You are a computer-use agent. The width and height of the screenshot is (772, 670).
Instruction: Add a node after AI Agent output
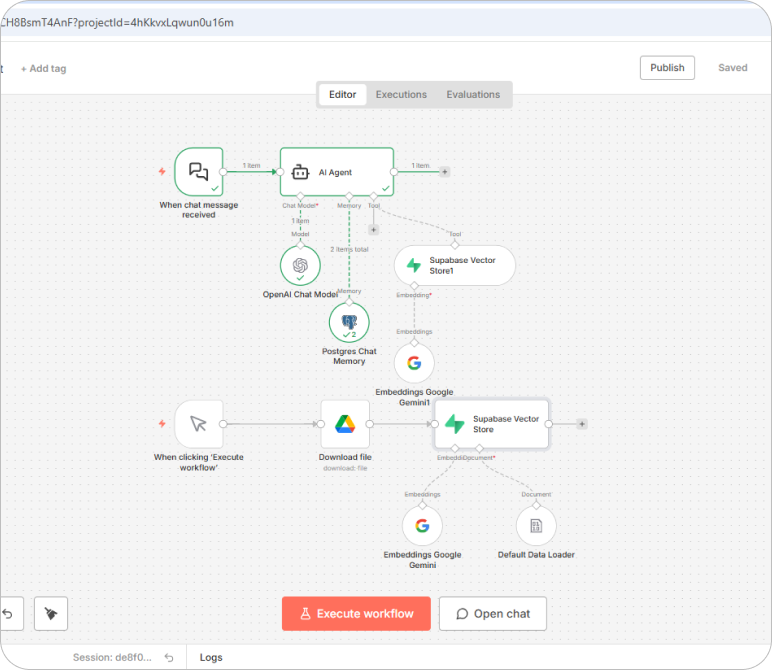445,172
